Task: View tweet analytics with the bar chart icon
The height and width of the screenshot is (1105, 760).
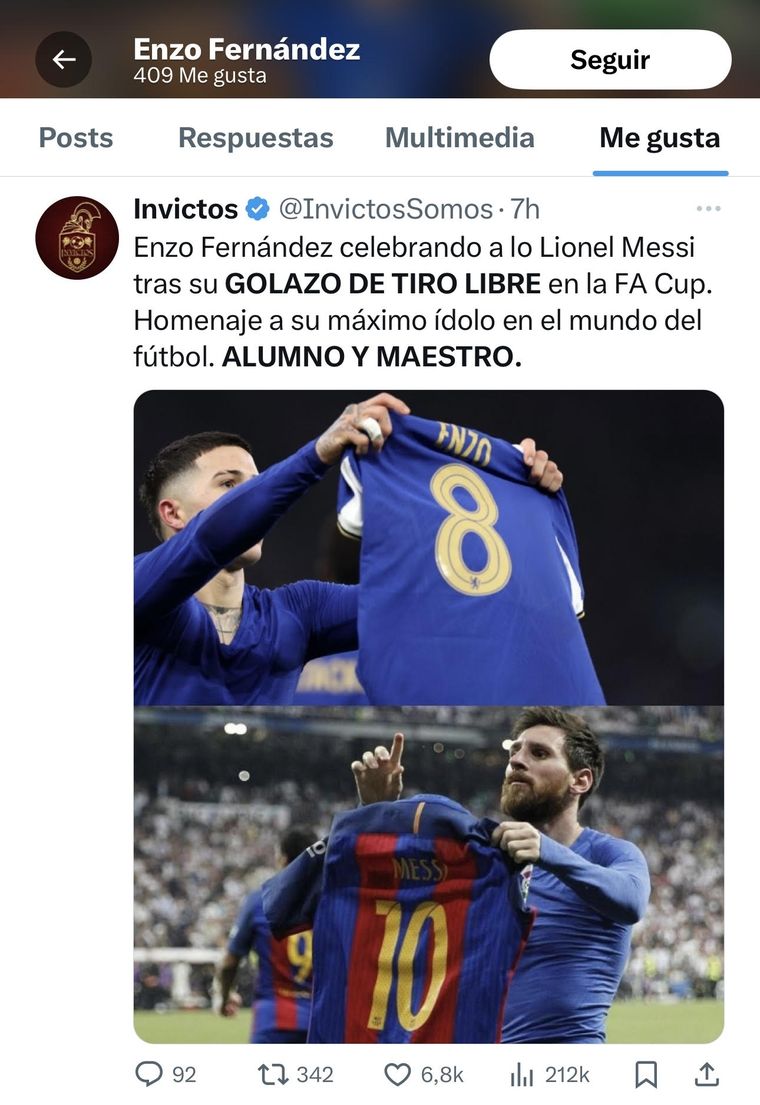Action: click(522, 1074)
